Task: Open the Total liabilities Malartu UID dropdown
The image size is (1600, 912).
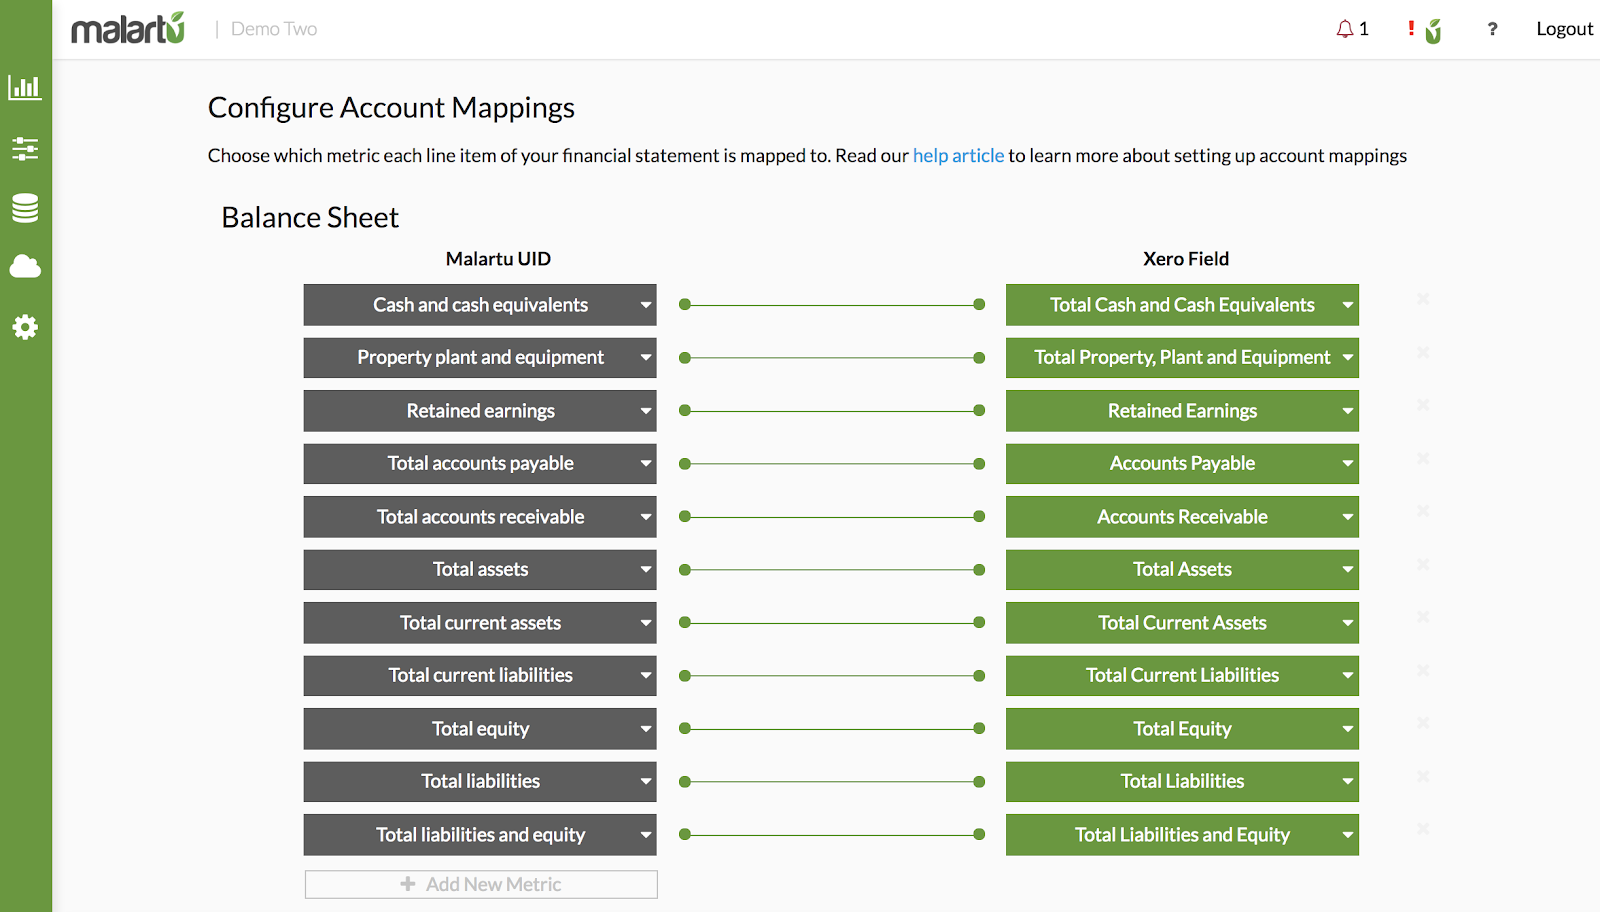Action: click(x=480, y=782)
